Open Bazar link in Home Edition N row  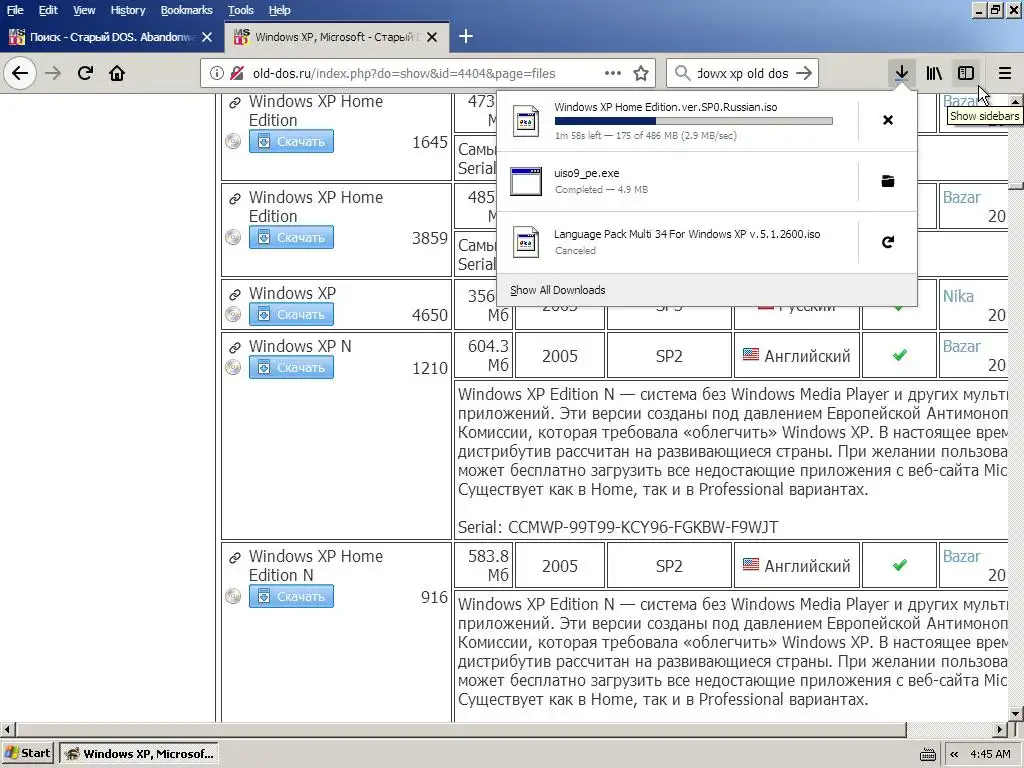click(961, 556)
